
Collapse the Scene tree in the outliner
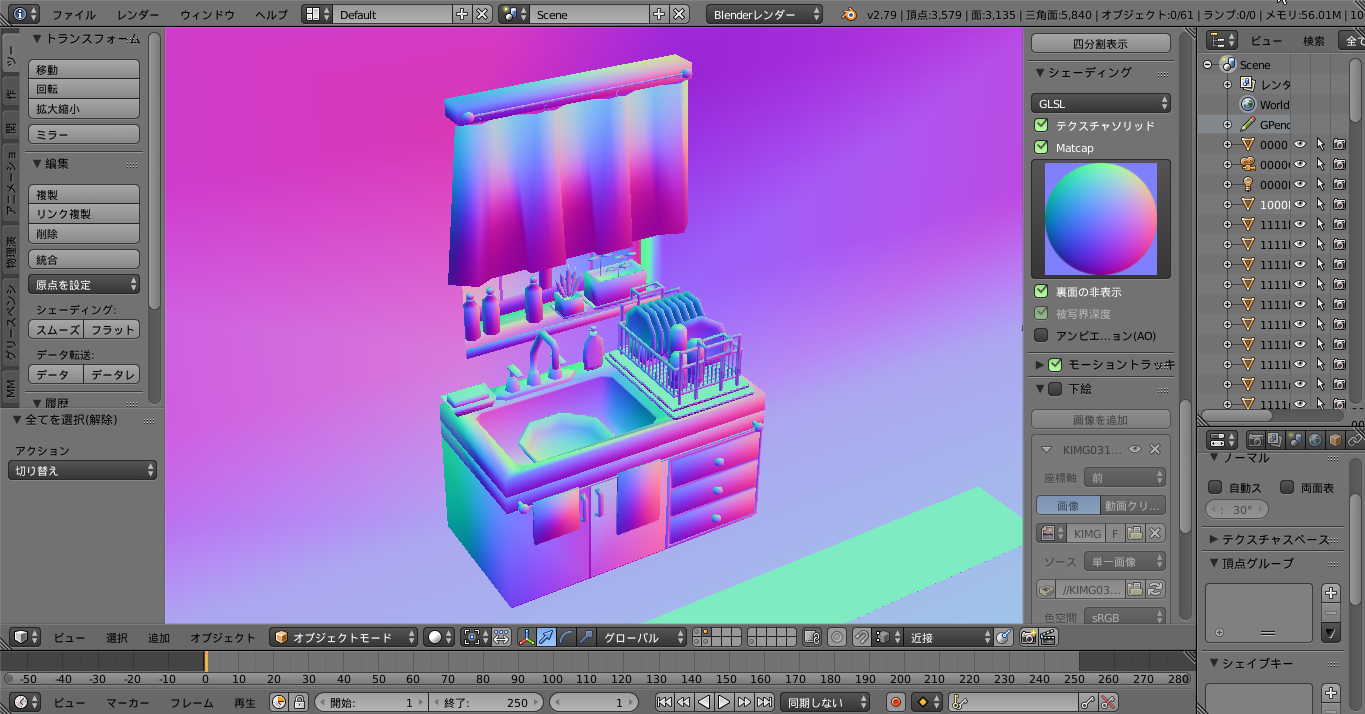tap(1208, 64)
